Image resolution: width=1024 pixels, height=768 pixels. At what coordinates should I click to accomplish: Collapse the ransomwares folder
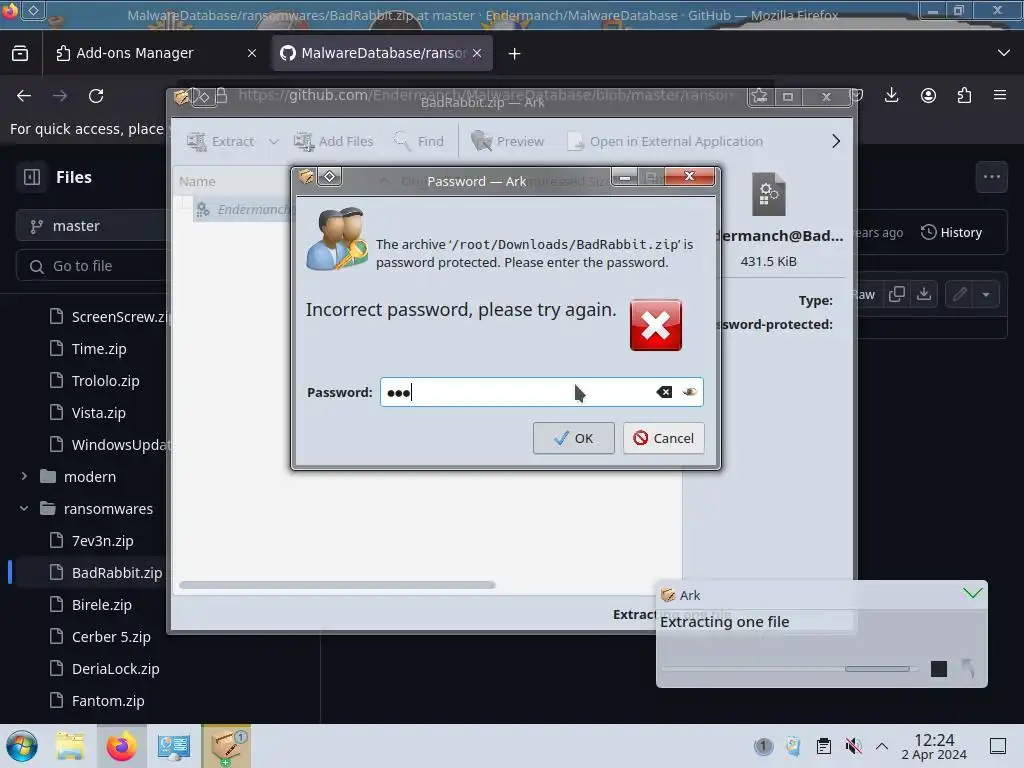point(24,509)
